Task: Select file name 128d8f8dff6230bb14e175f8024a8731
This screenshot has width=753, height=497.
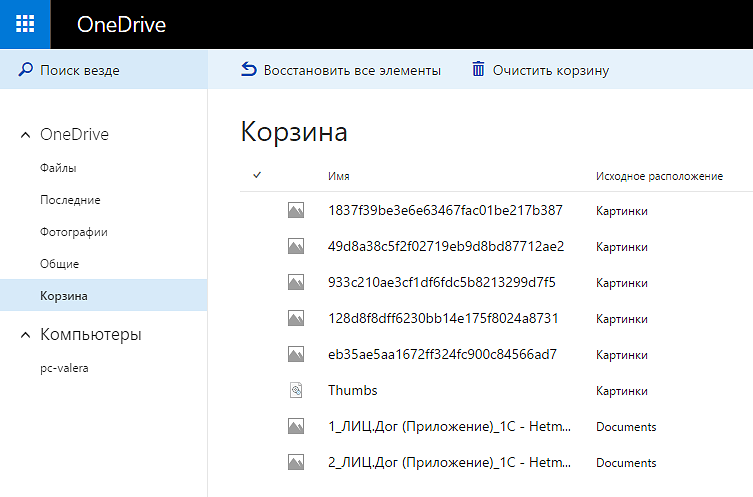Action: (443, 318)
